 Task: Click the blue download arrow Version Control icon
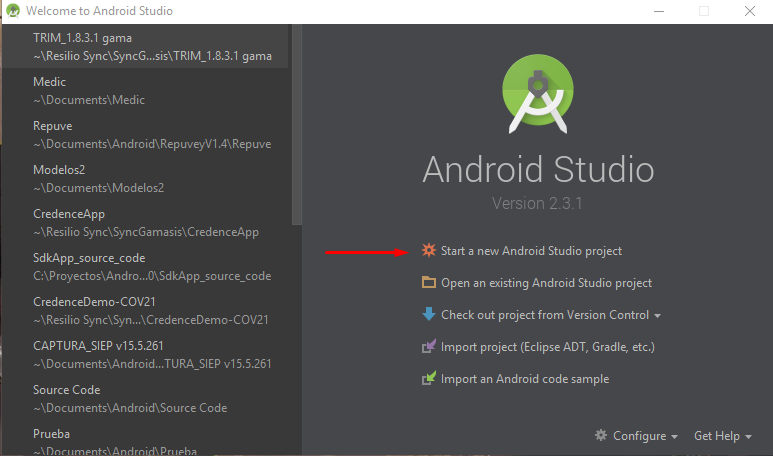point(429,314)
